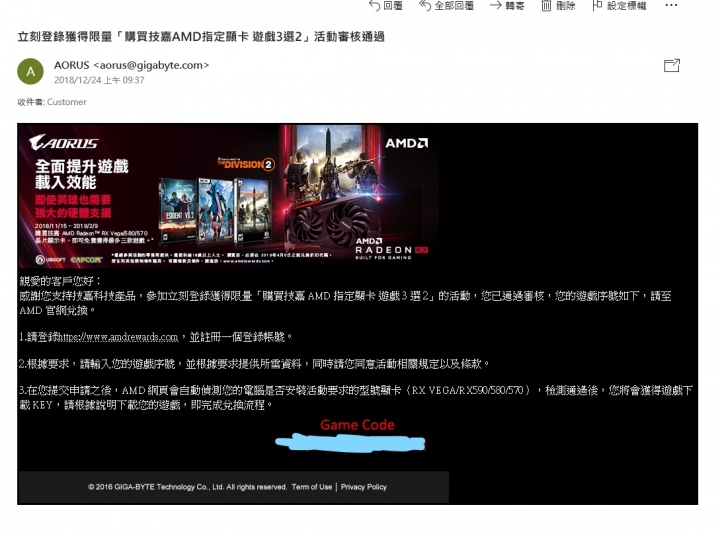Click the recipient name Customer

(67, 102)
